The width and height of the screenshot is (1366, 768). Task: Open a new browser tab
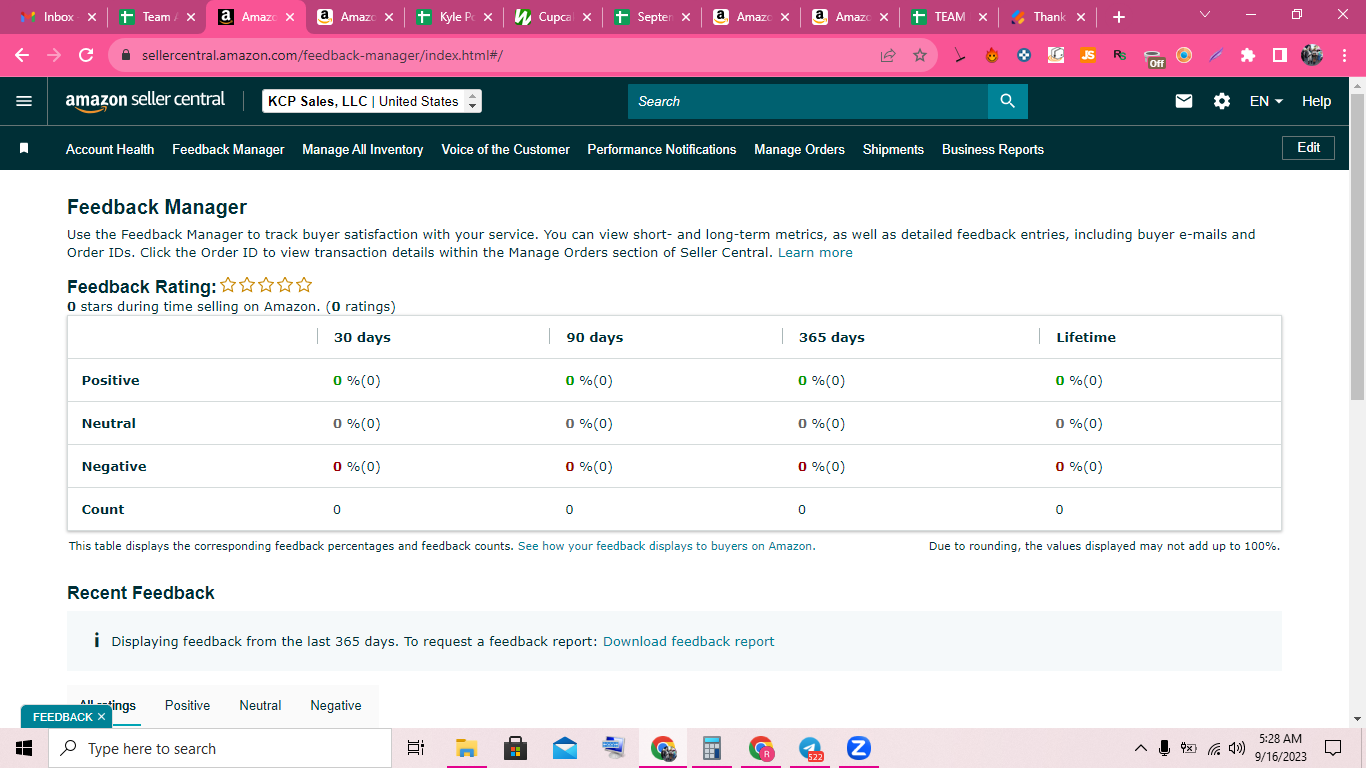click(1119, 17)
